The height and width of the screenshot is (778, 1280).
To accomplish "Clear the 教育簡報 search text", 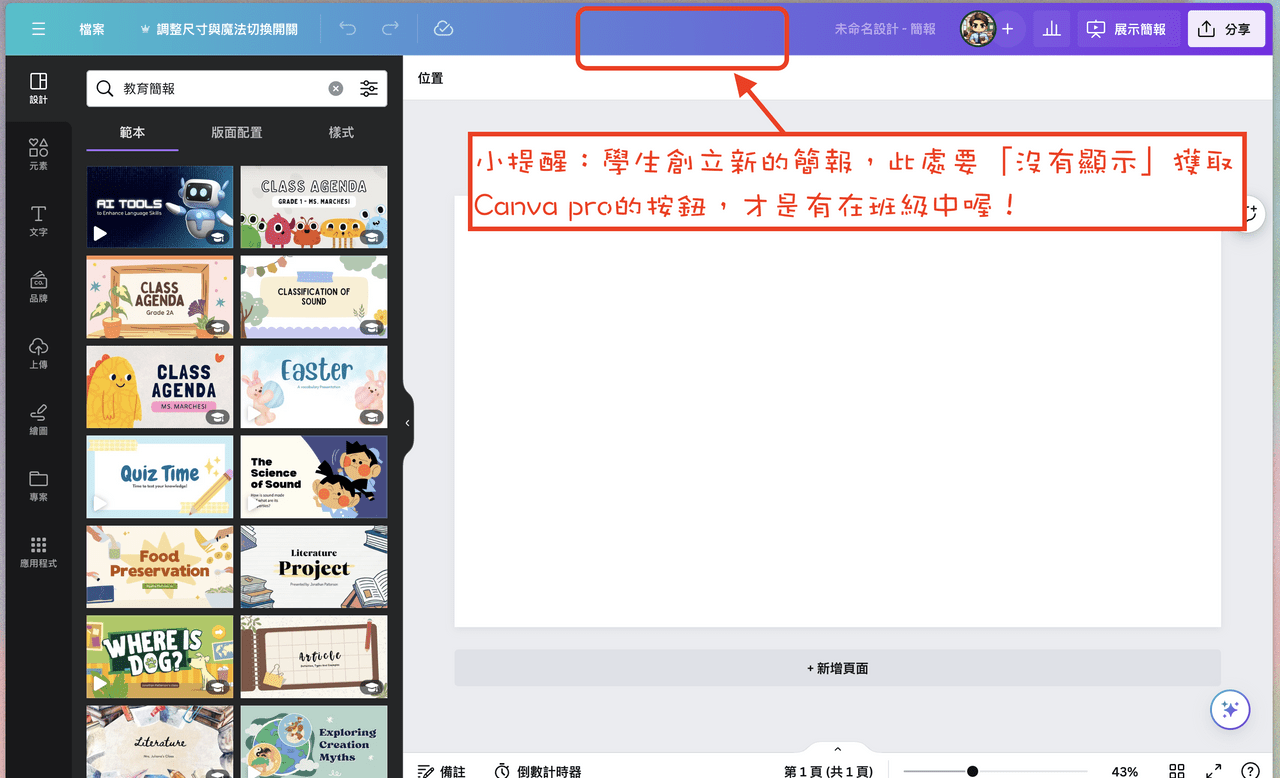I will 335,88.
